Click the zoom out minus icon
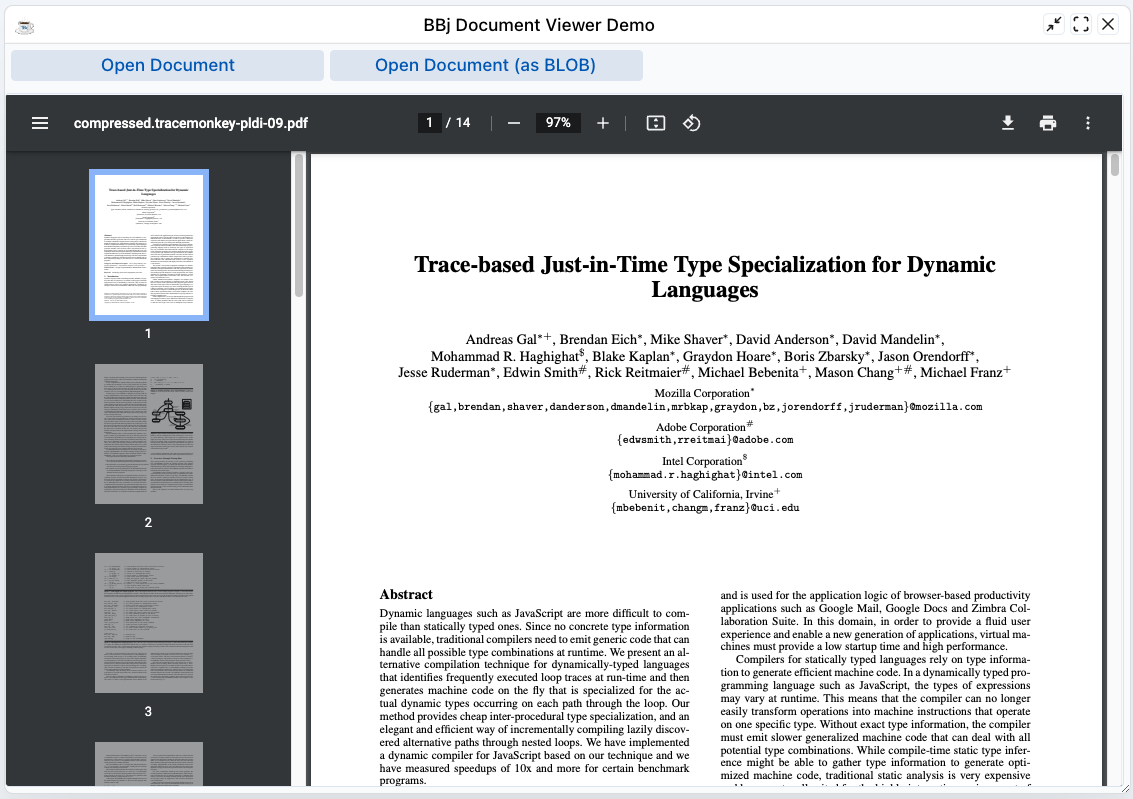This screenshot has height=799, width=1133. [514, 123]
